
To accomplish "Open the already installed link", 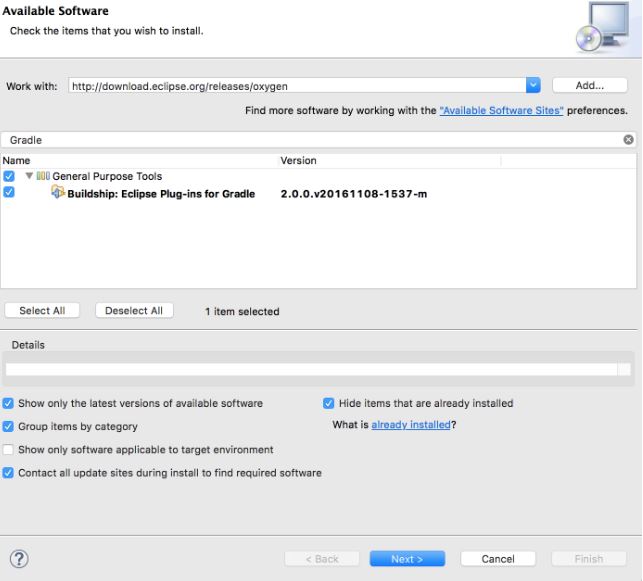I will [x=411, y=424].
